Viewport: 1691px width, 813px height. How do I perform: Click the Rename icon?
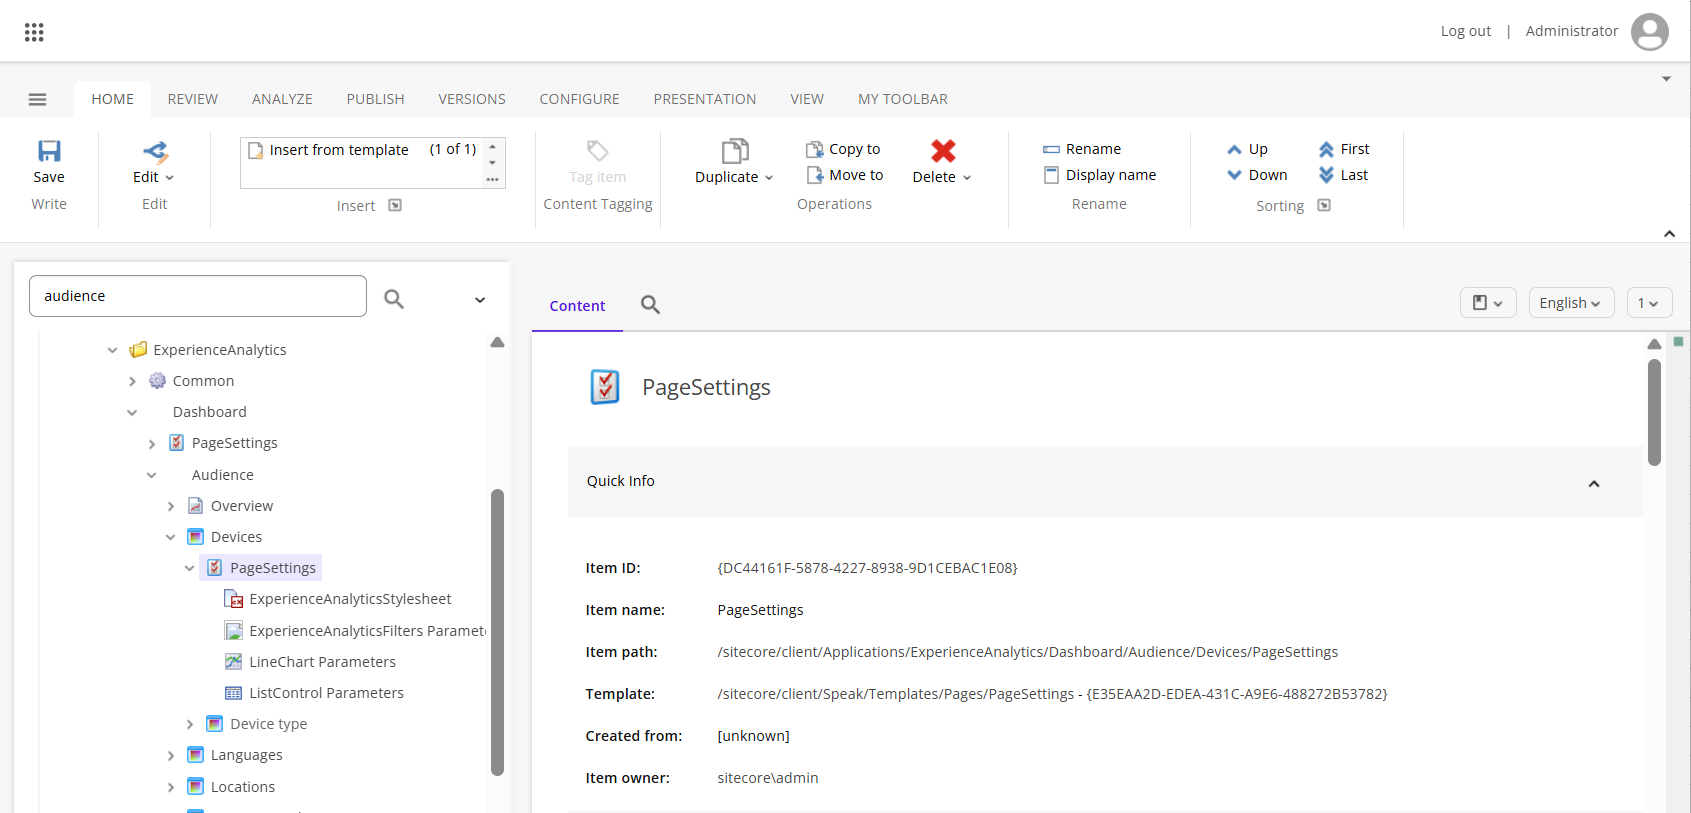(1051, 149)
